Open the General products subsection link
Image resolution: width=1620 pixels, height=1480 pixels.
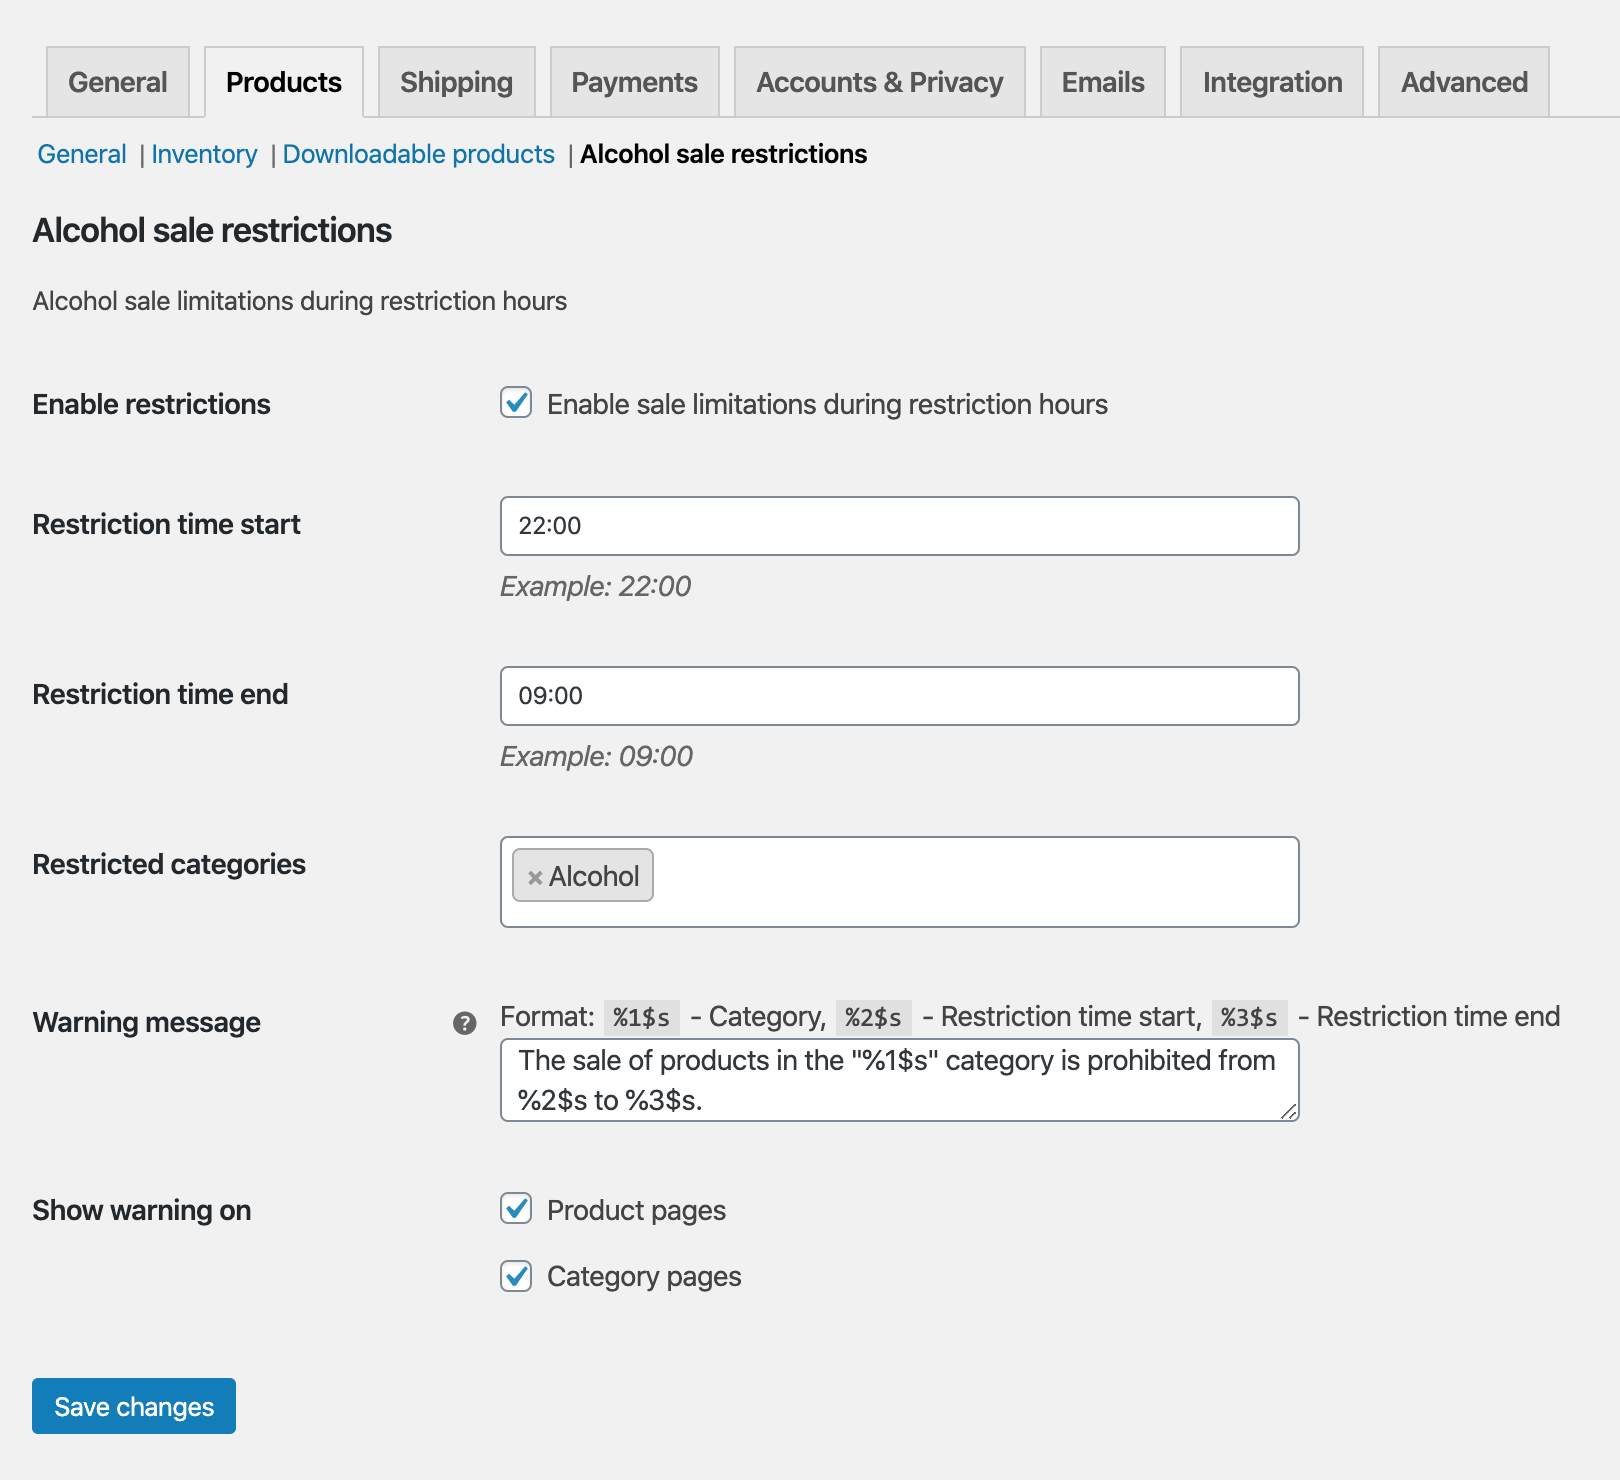pos(82,154)
